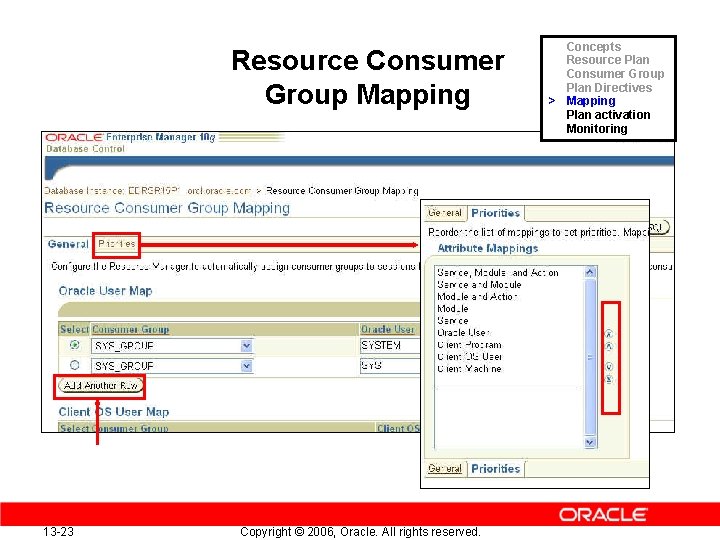Viewport: 720px width, 540px height.
Task: Click the Oracle logo in red footer
Action: [603, 515]
